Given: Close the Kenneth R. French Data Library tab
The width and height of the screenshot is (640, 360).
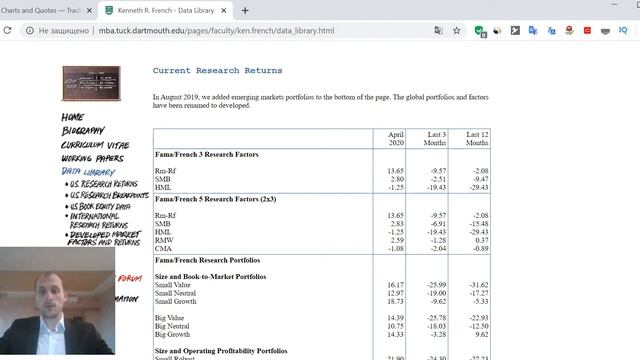Looking at the screenshot, I should click(x=224, y=11).
